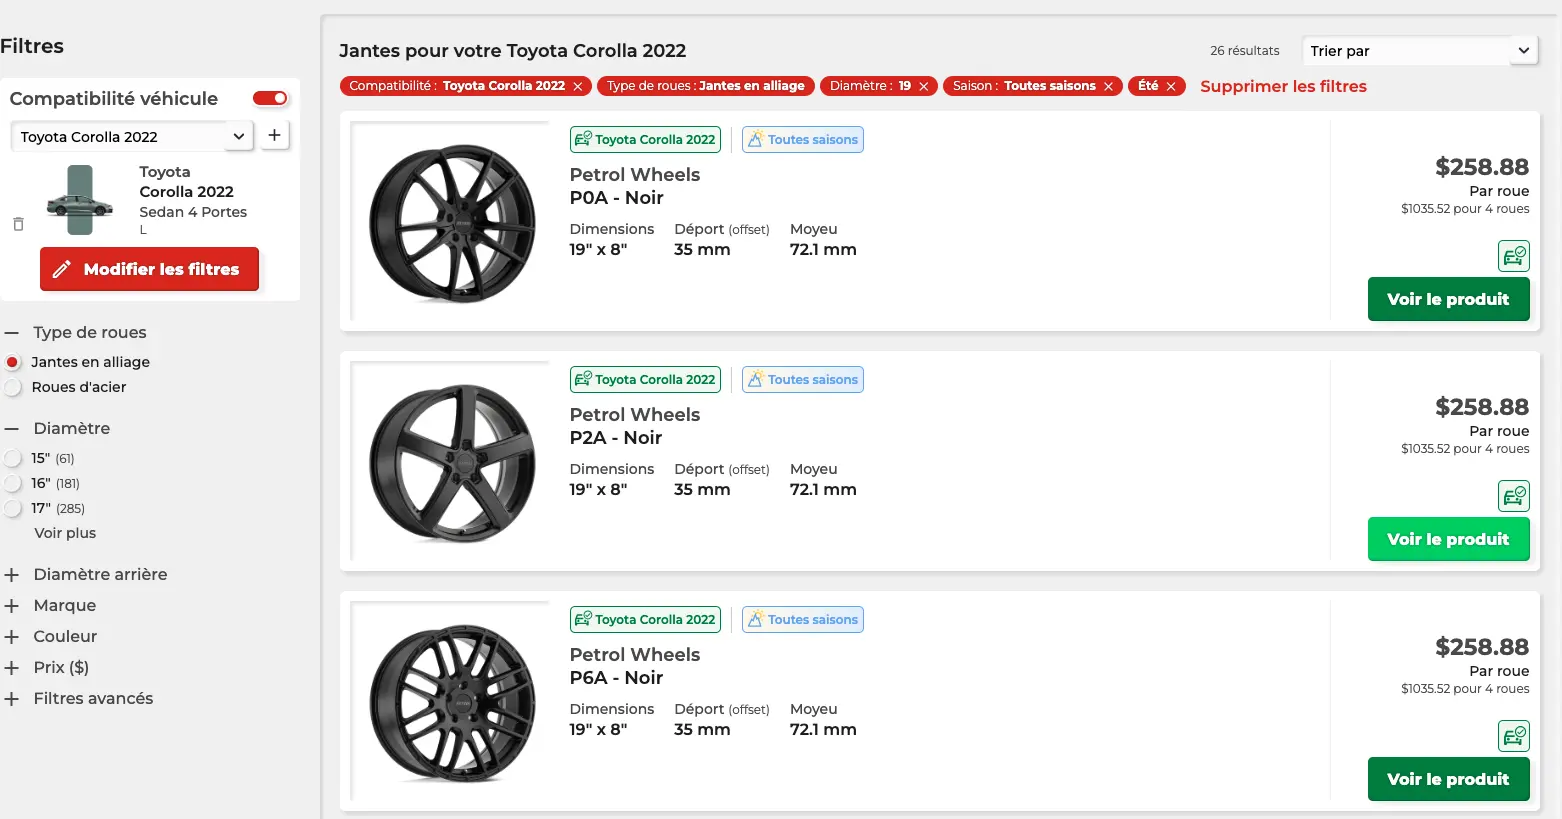Click the $258.88 price on P2A card
Screen dimensions: 1562x819
(1482, 407)
